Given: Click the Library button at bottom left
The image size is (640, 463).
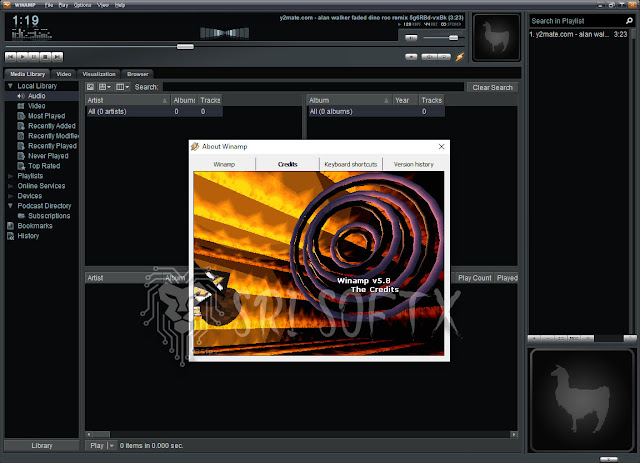Looking at the screenshot, I should [x=42, y=445].
